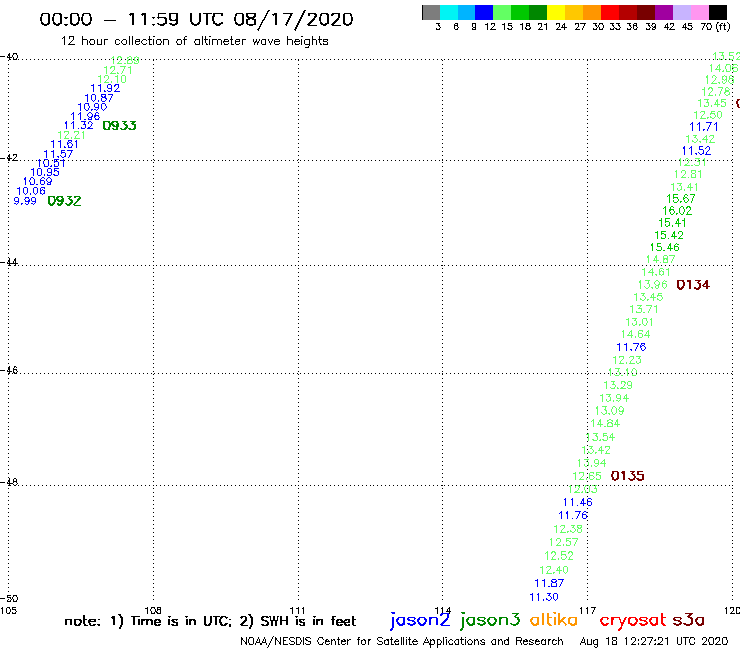The width and height of the screenshot is (740, 650).
Task: Click the 11.52 blue wave height value
Action: pos(696,151)
